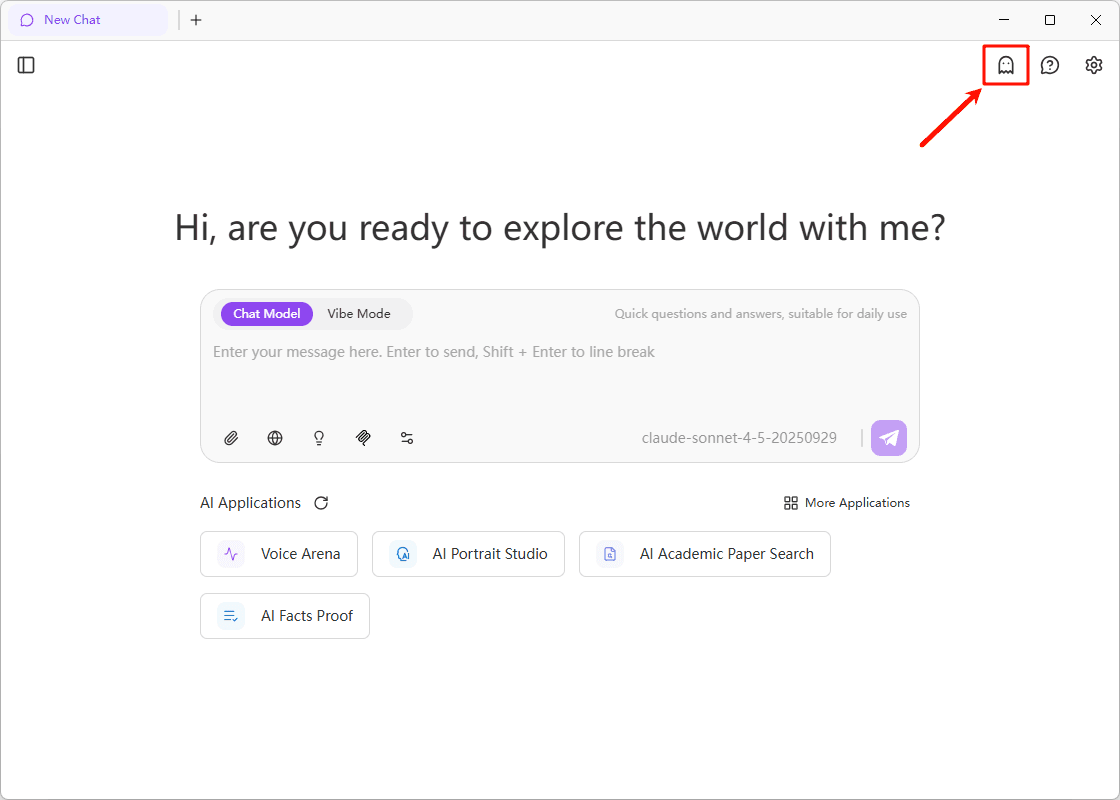
Task: Click the knowledge base stack icon
Action: tap(363, 438)
